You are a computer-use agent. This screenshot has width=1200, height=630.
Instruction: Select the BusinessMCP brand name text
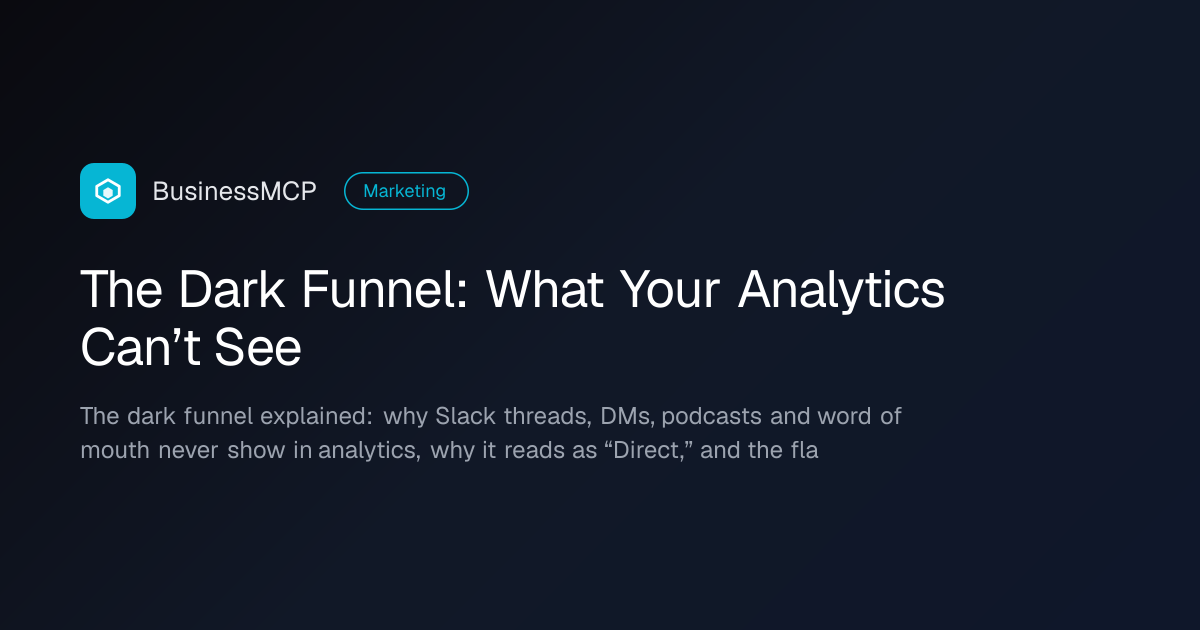[234, 191]
